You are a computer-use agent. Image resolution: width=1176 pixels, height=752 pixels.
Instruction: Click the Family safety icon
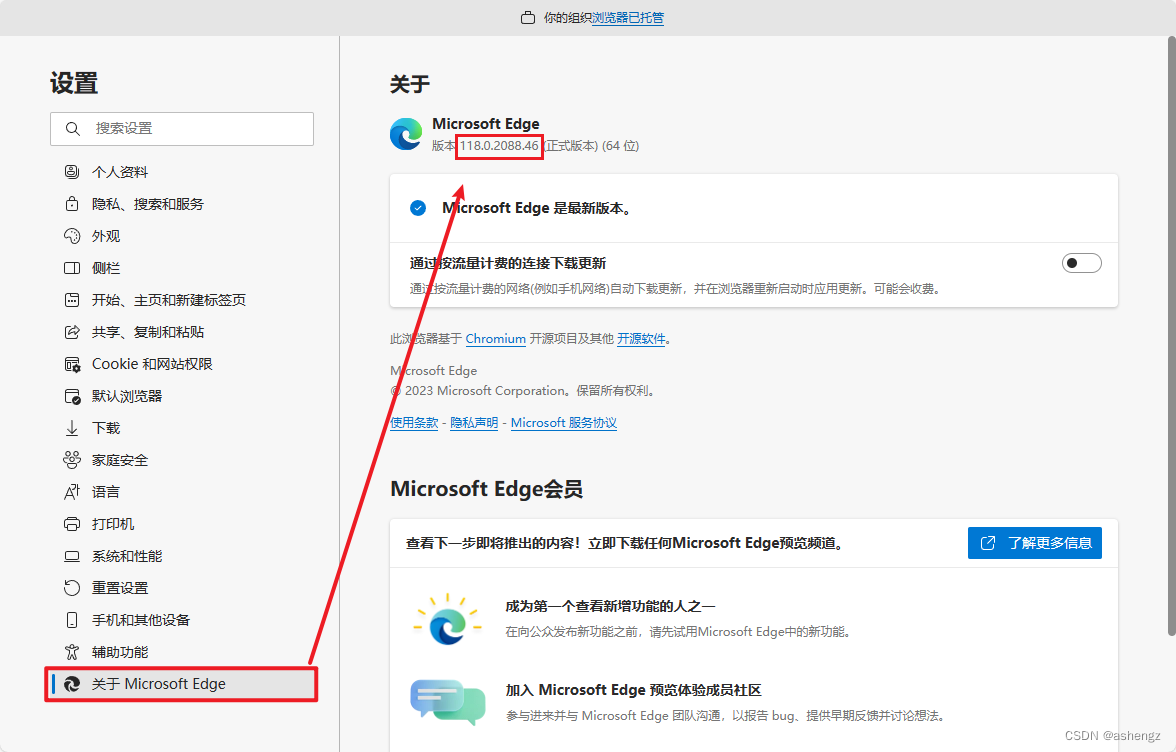[x=72, y=460]
